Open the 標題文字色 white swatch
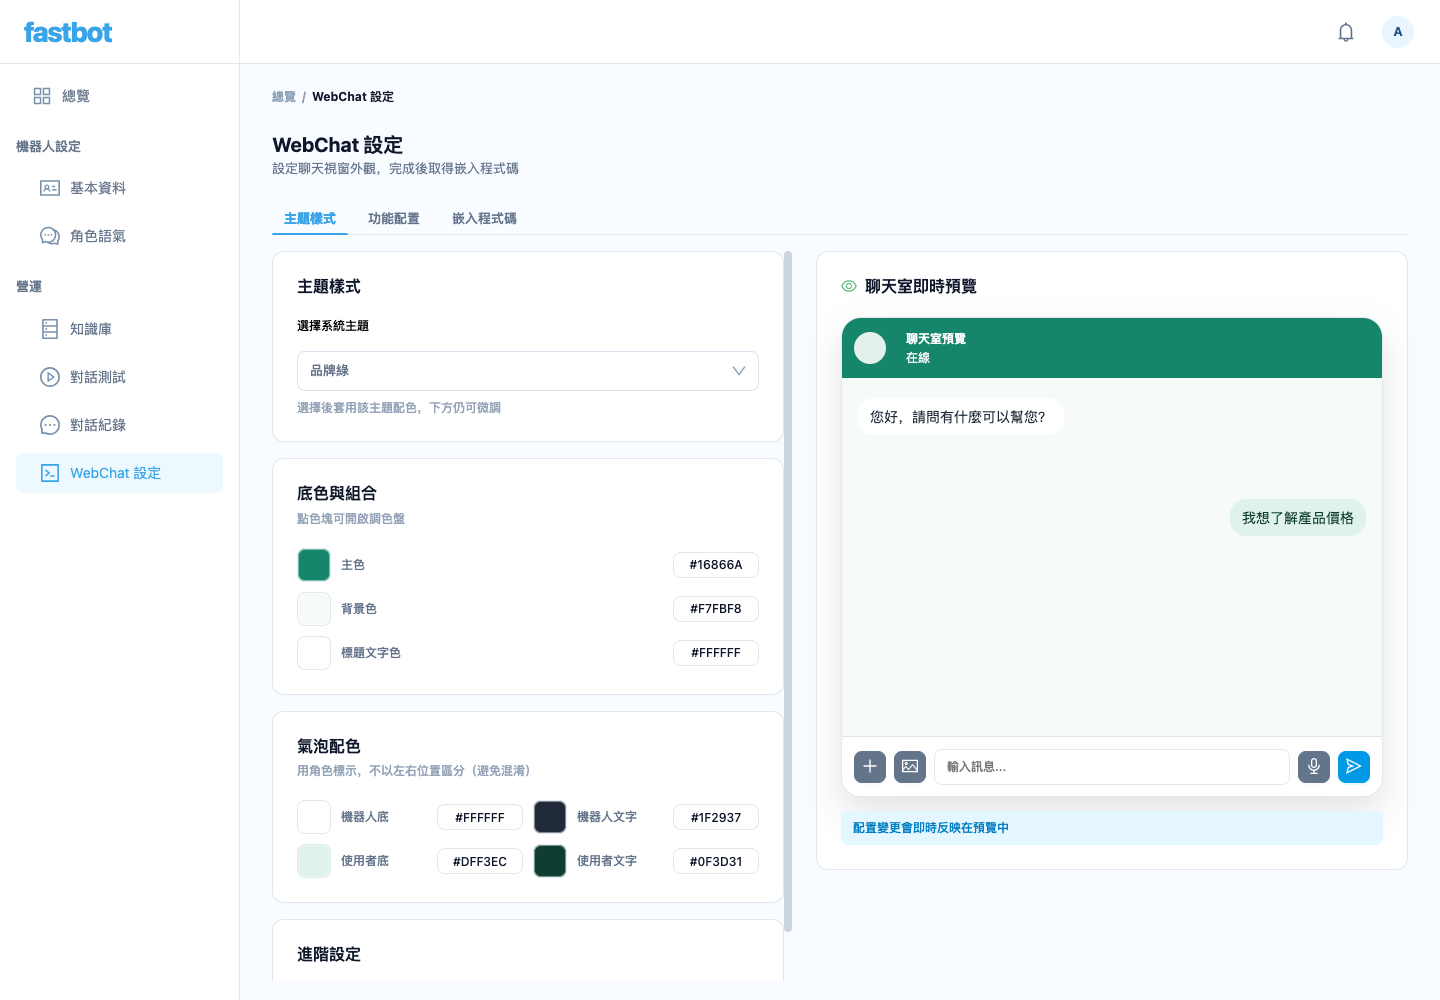Screen dimensions: 1440x1000 (x=314, y=653)
